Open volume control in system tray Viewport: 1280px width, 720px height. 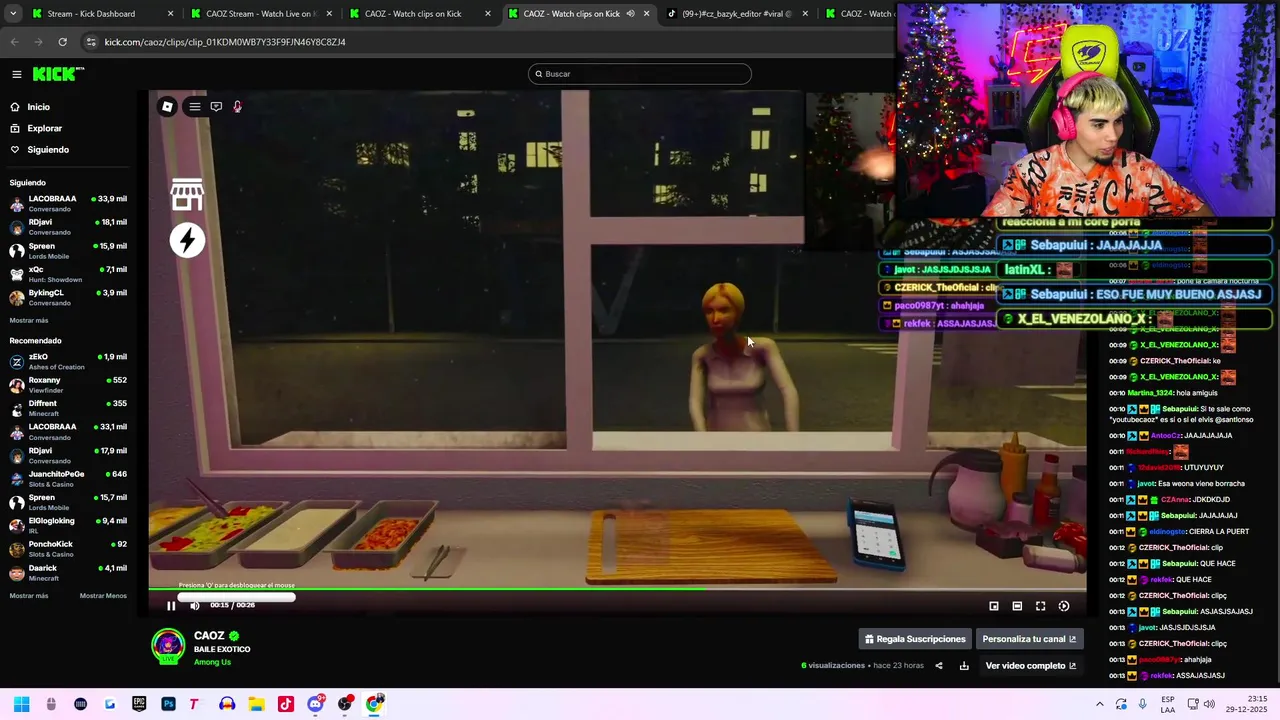tap(1208, 704)
